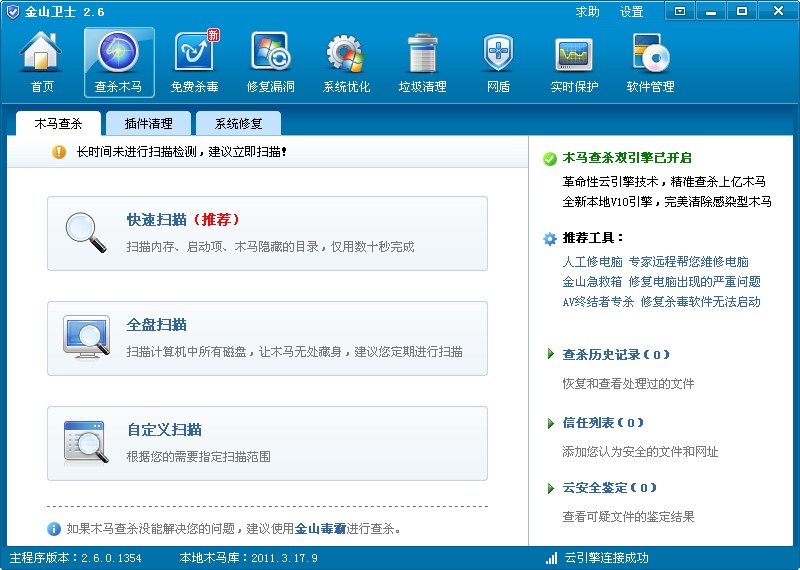Open 垃圾清理 trash can icon
This screenshot has height=570, width=800.
coord(422,53)
